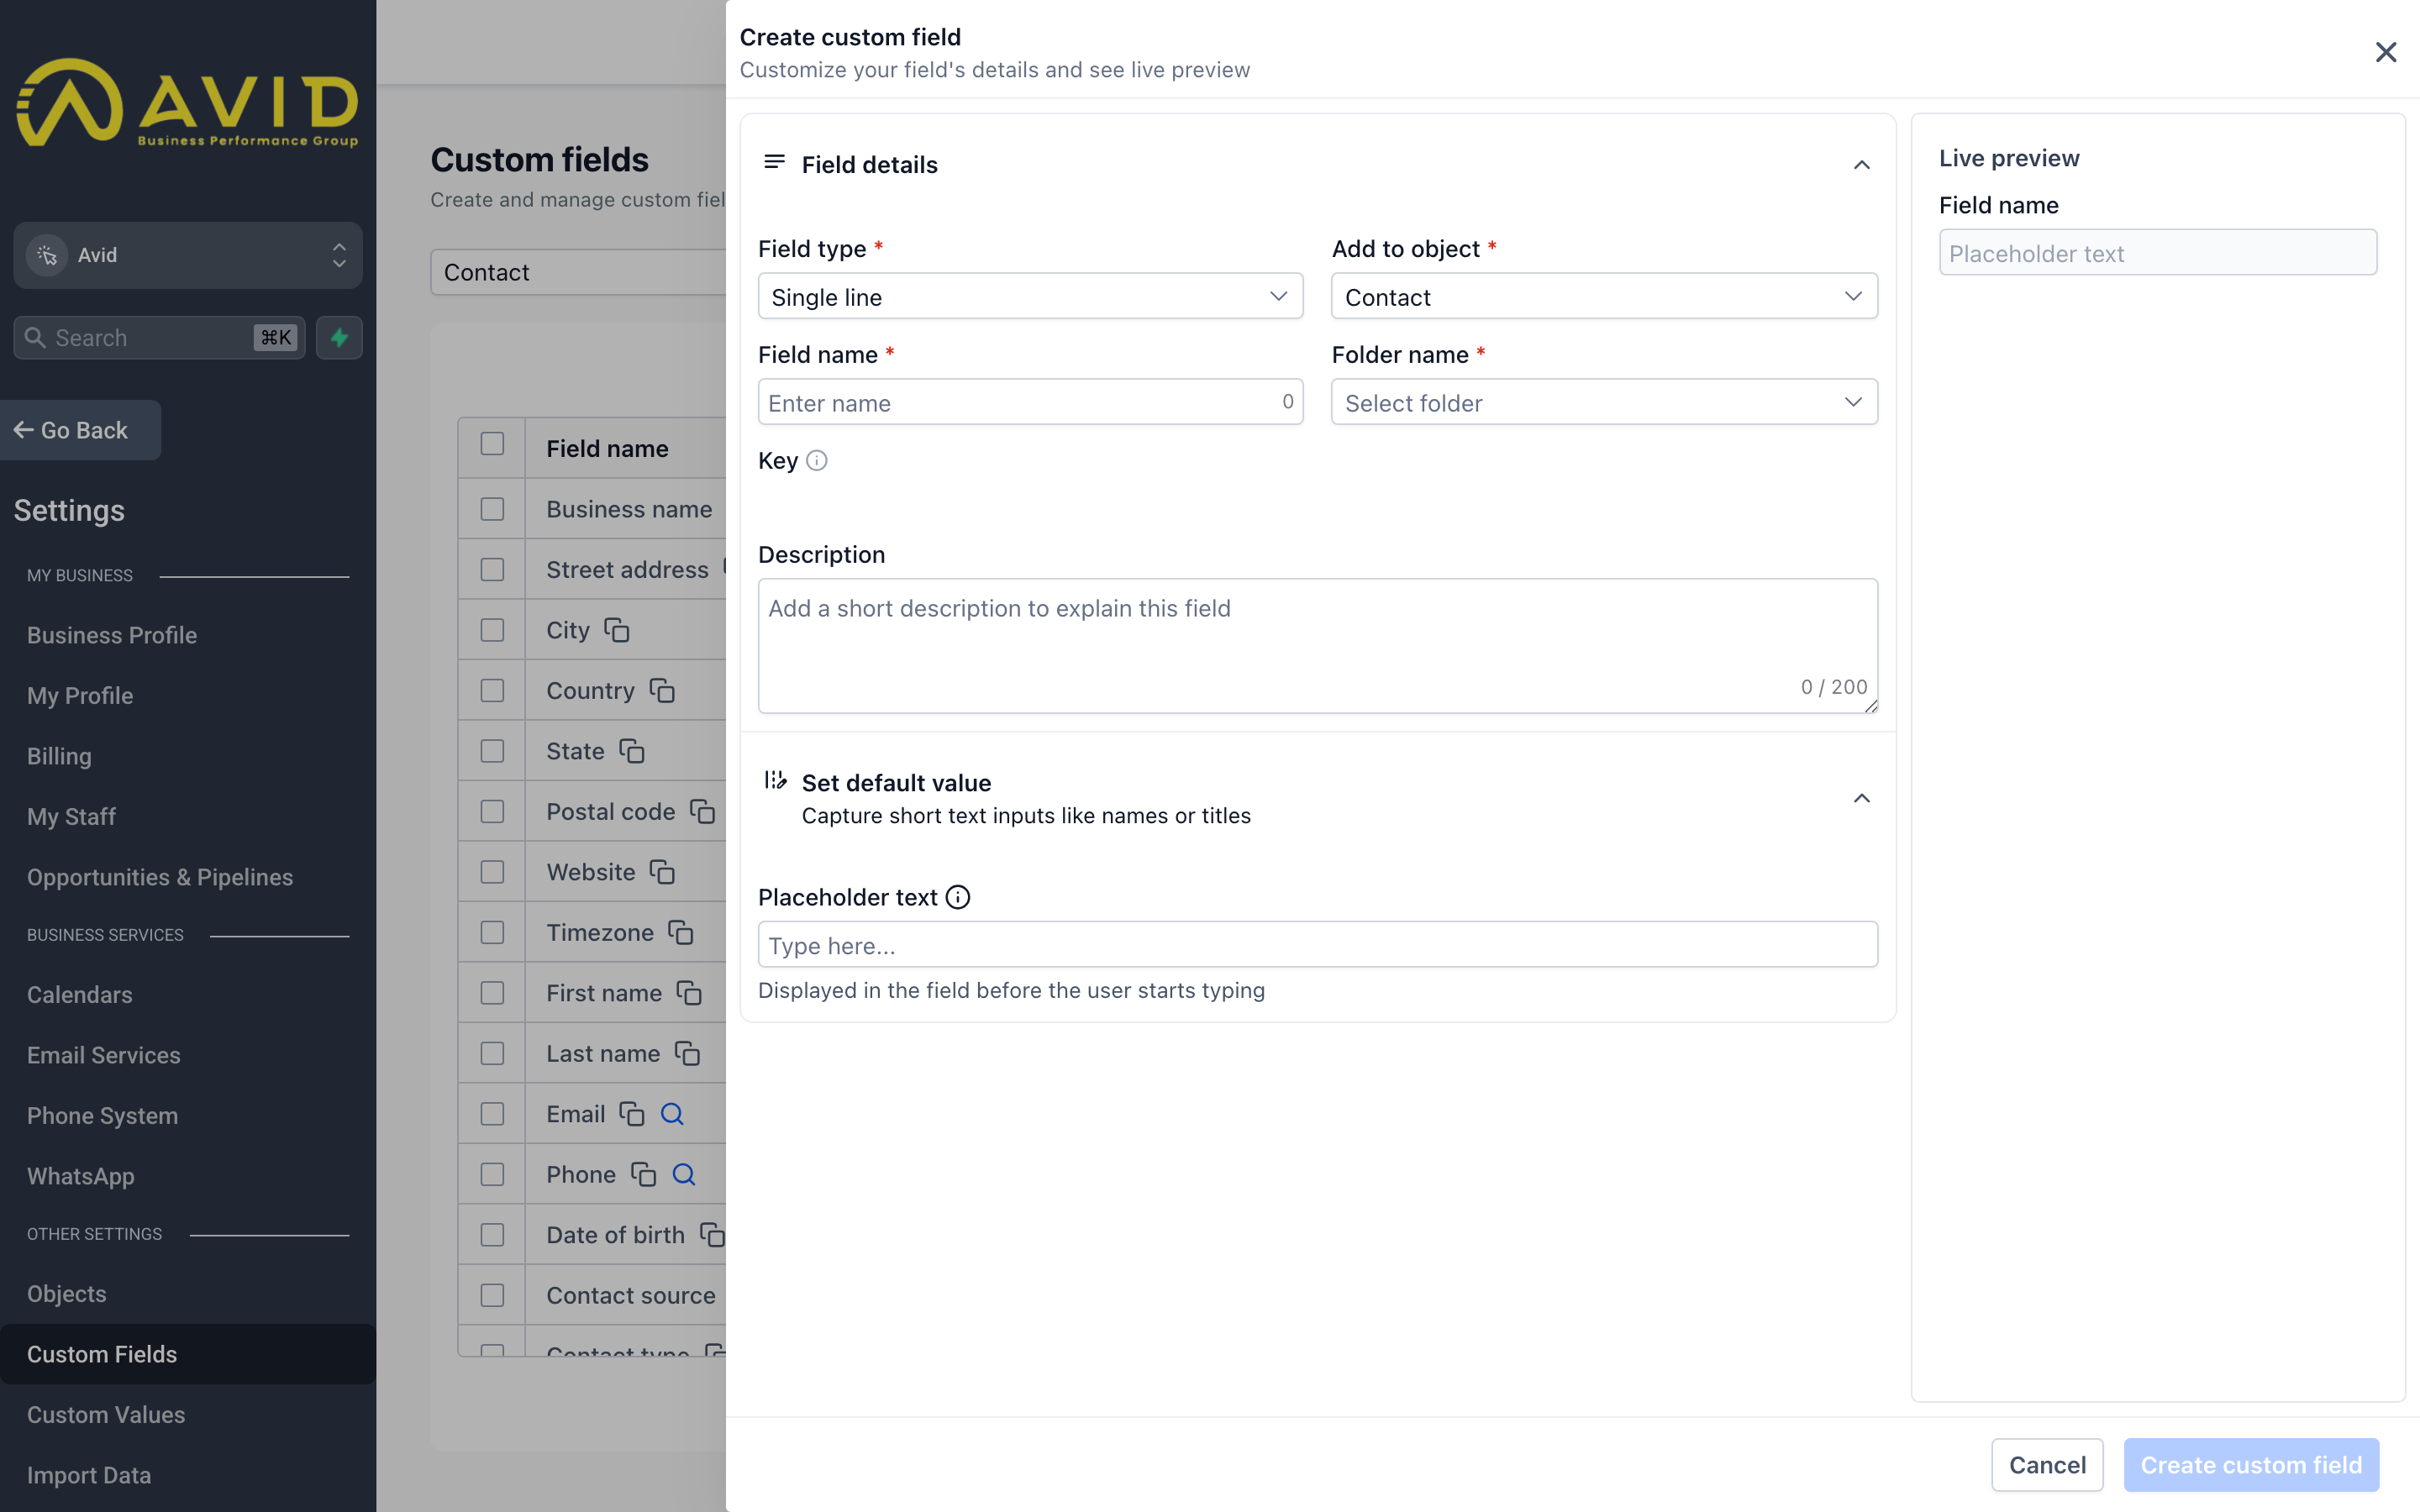Image resolution: width=2420 pixels, height=1512 pixels.
Task: Open Opportunities & Pipelines settings
Action: tap(160, 877)
